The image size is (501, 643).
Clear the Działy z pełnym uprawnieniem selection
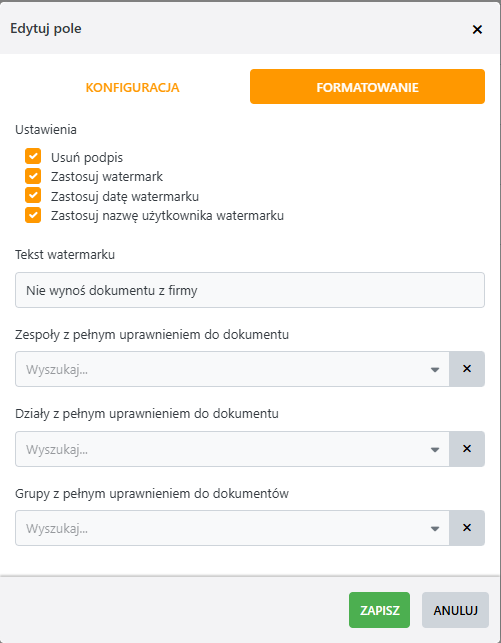pos(467,449)
